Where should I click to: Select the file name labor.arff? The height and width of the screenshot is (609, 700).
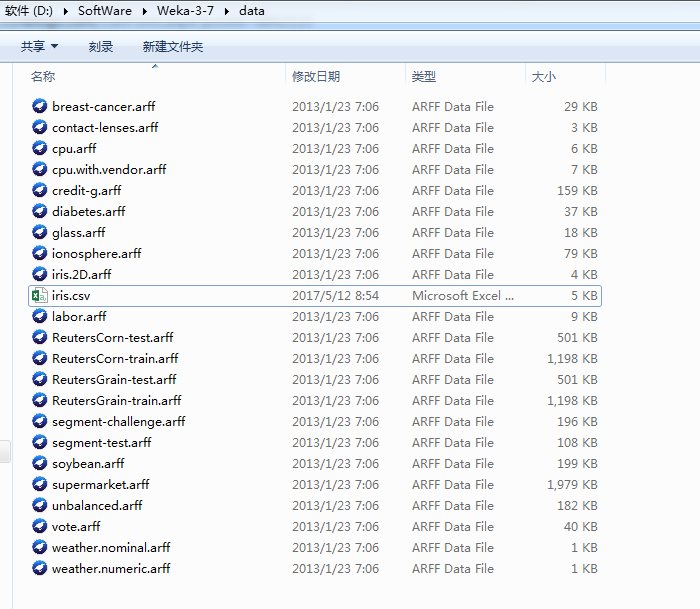(79, 317)
